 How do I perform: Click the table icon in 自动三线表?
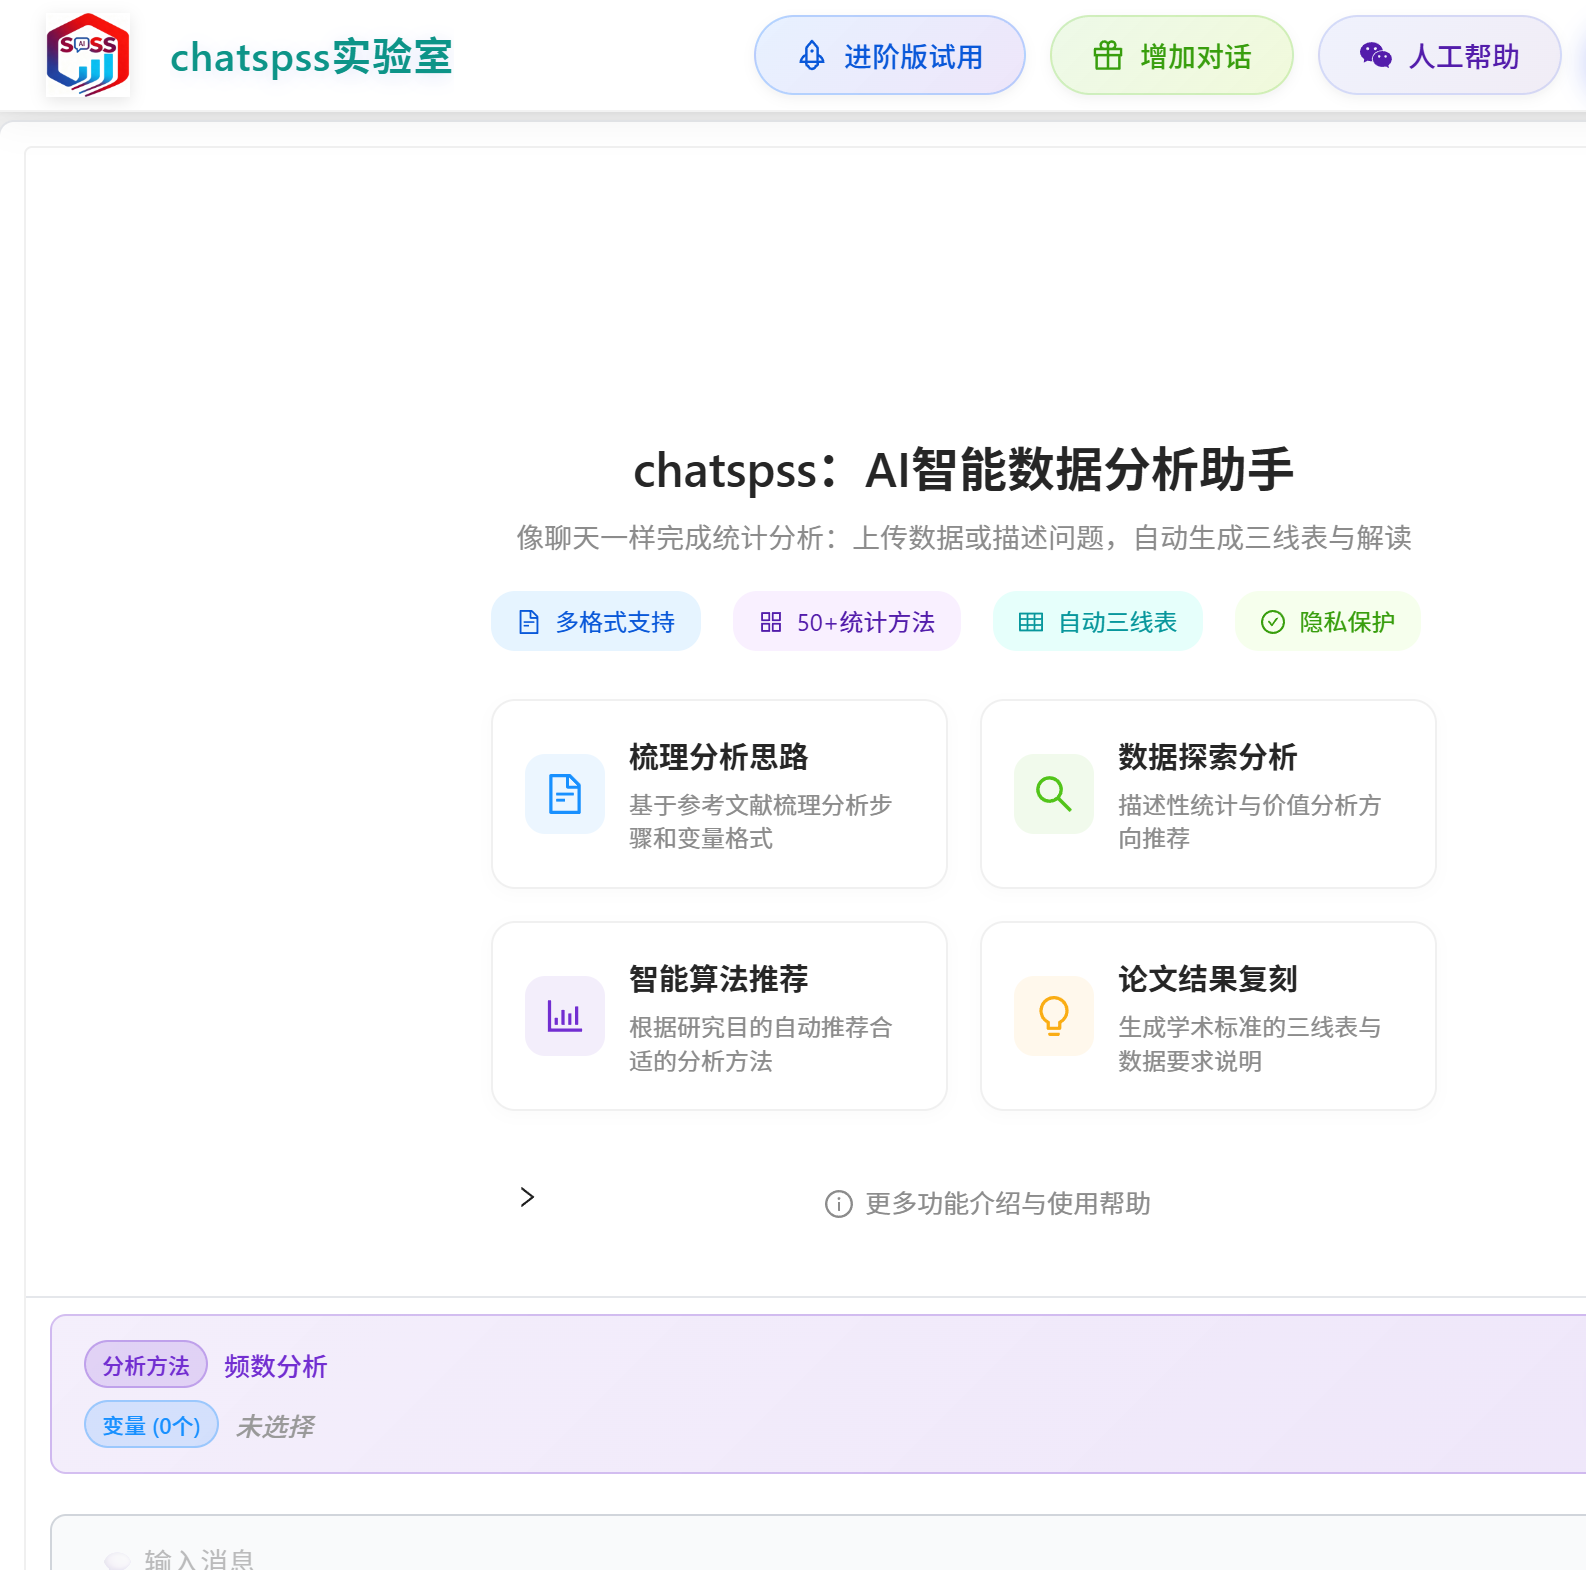click(1031, 622)
